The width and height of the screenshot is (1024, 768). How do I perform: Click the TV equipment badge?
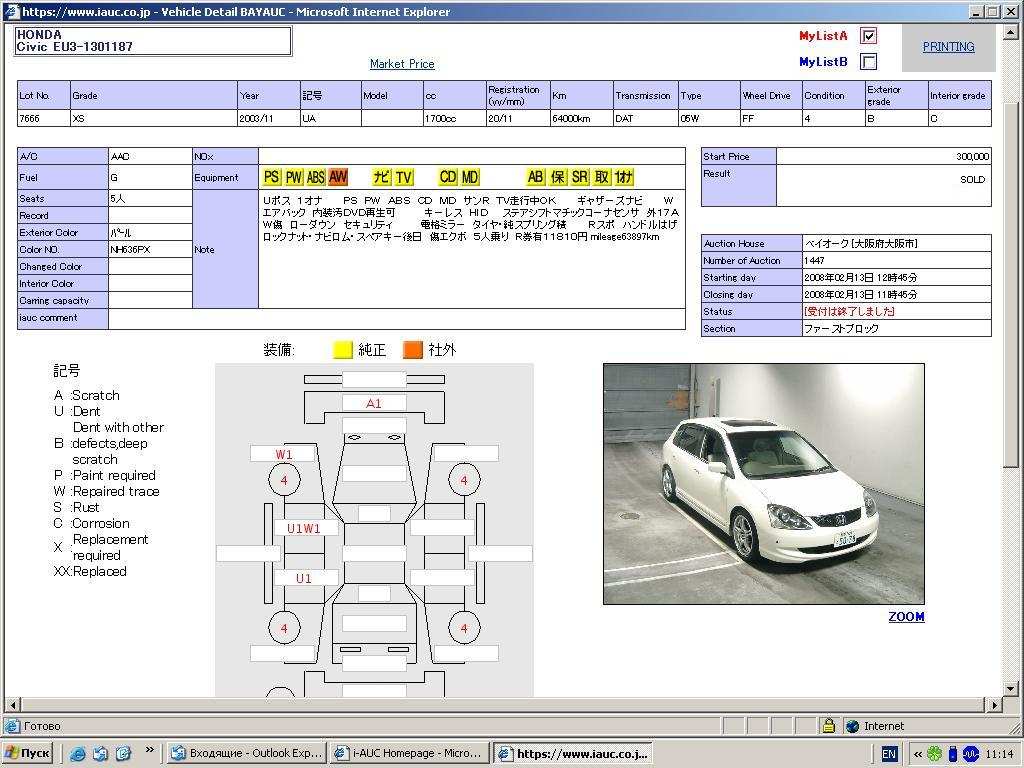coord(404,177)
